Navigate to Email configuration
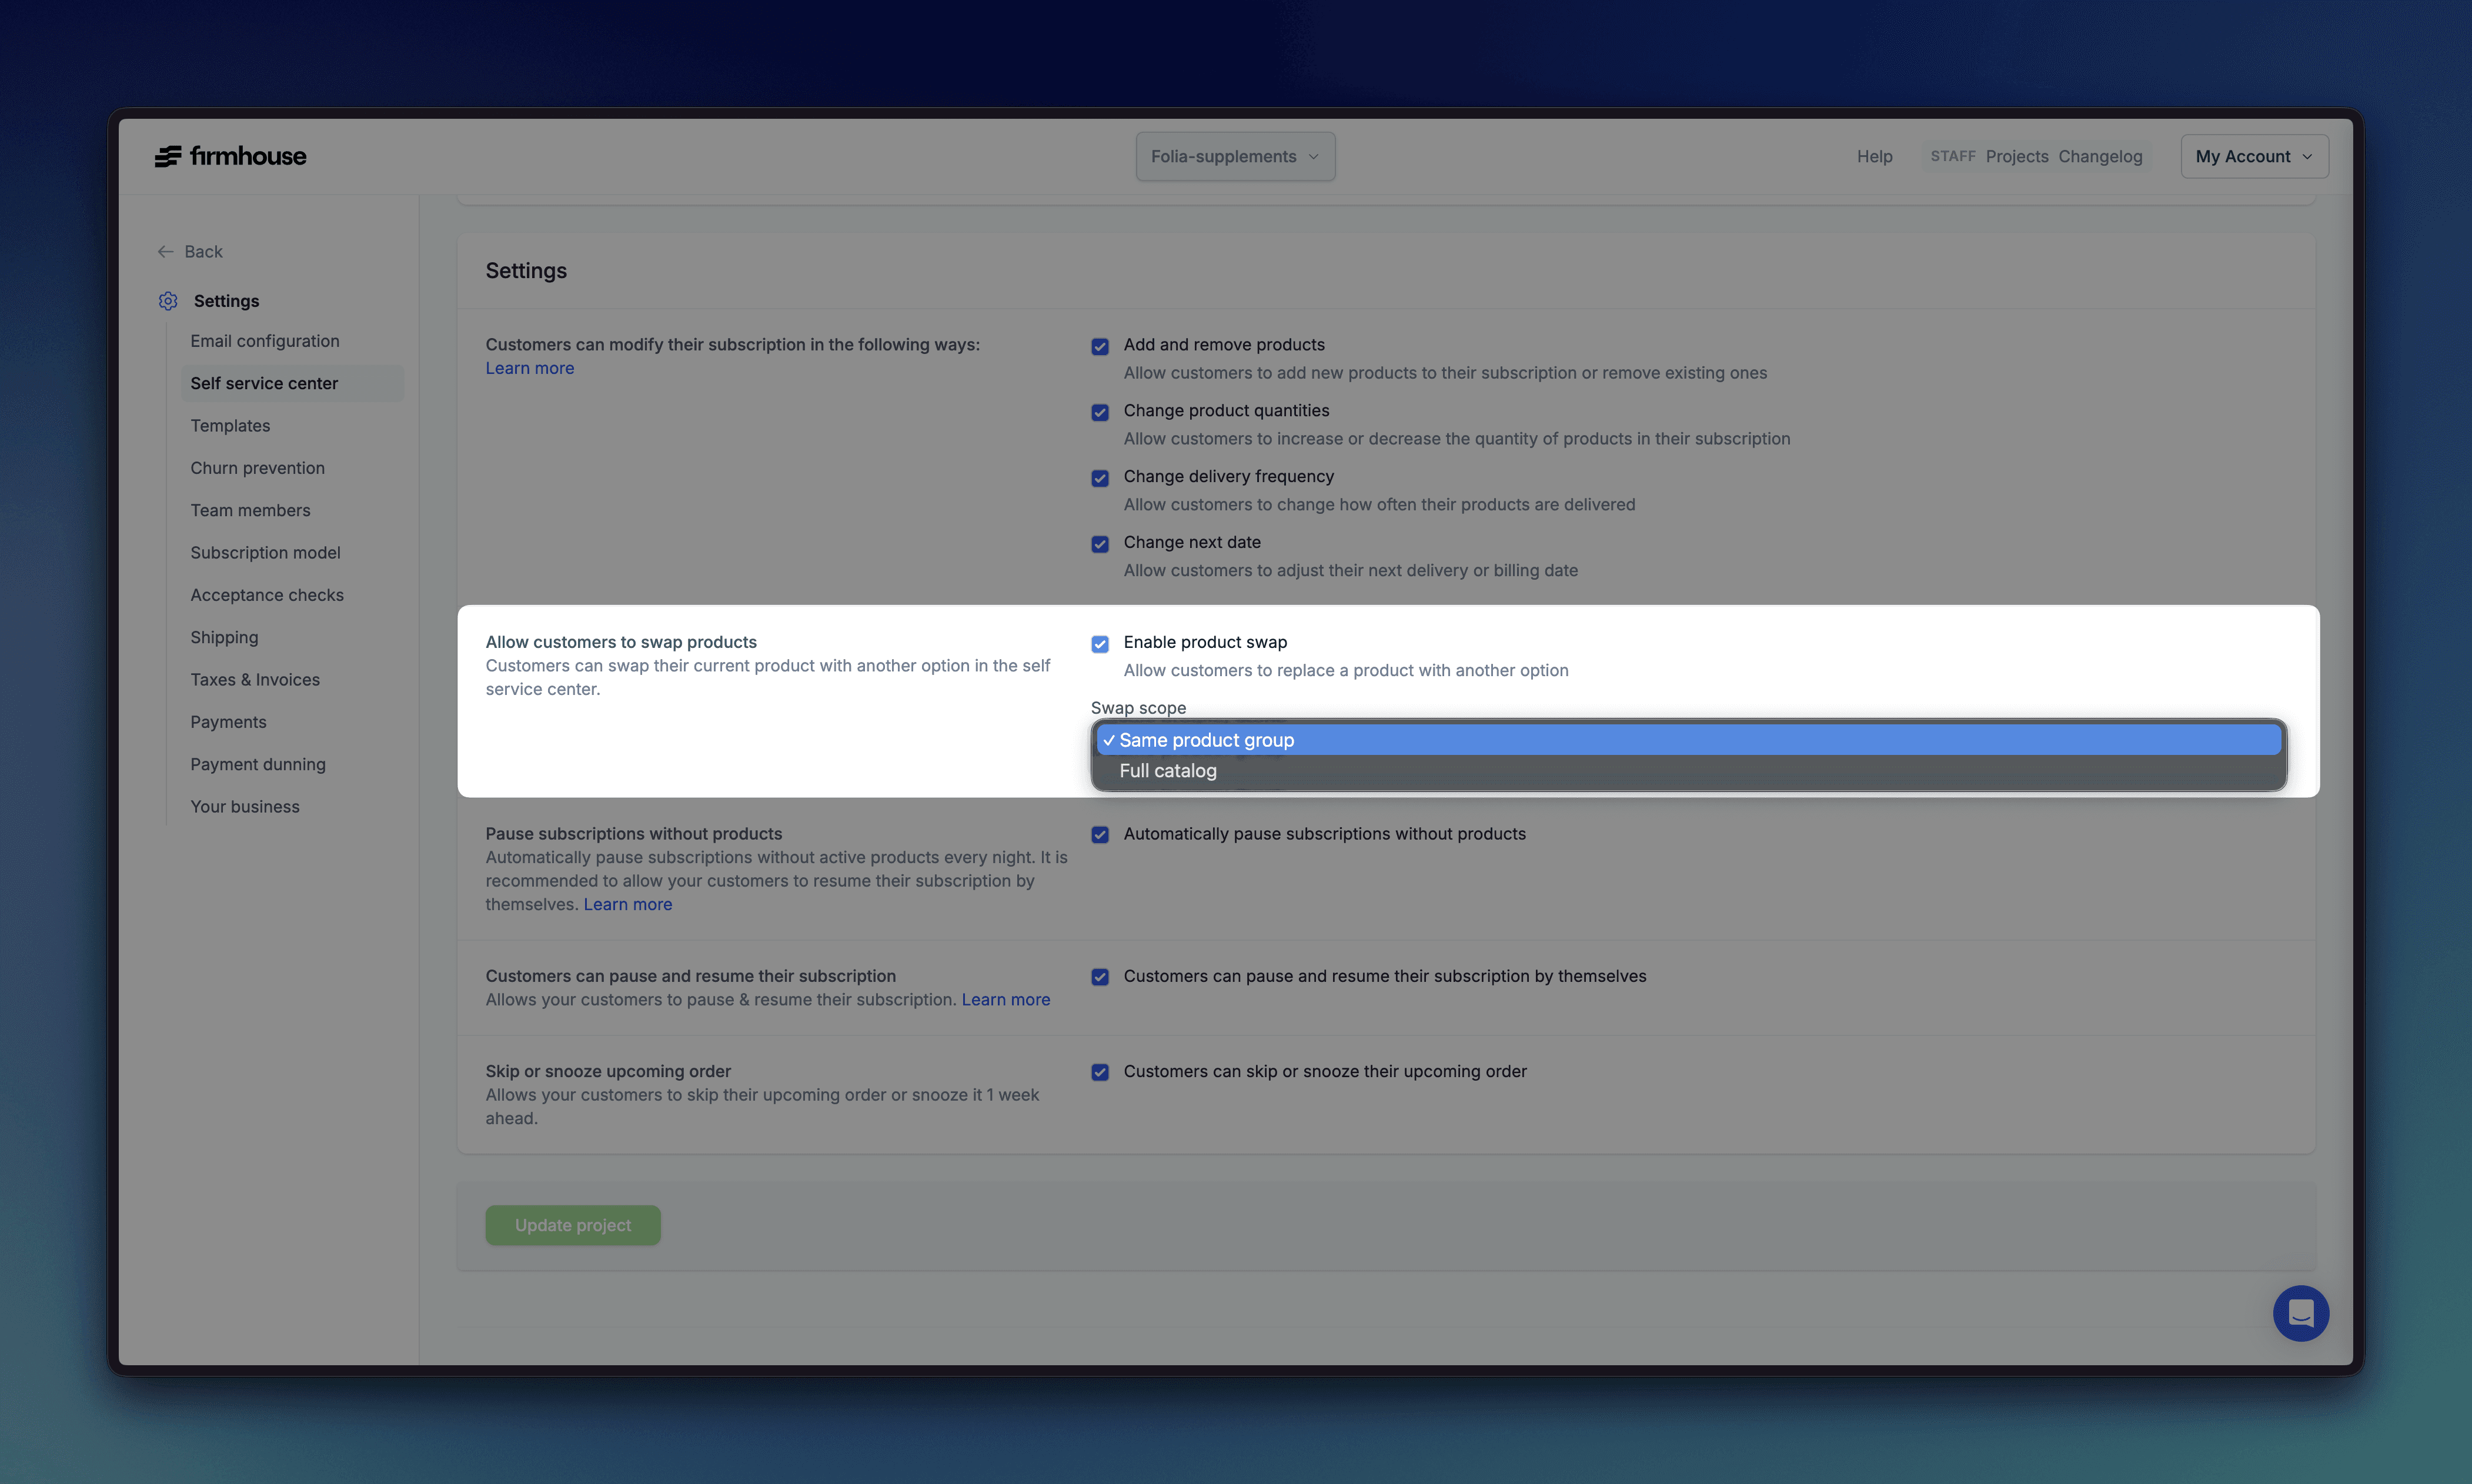The height and width of the screenshot is (1484, 2472). pyautogui.click(x=265, y=341)
